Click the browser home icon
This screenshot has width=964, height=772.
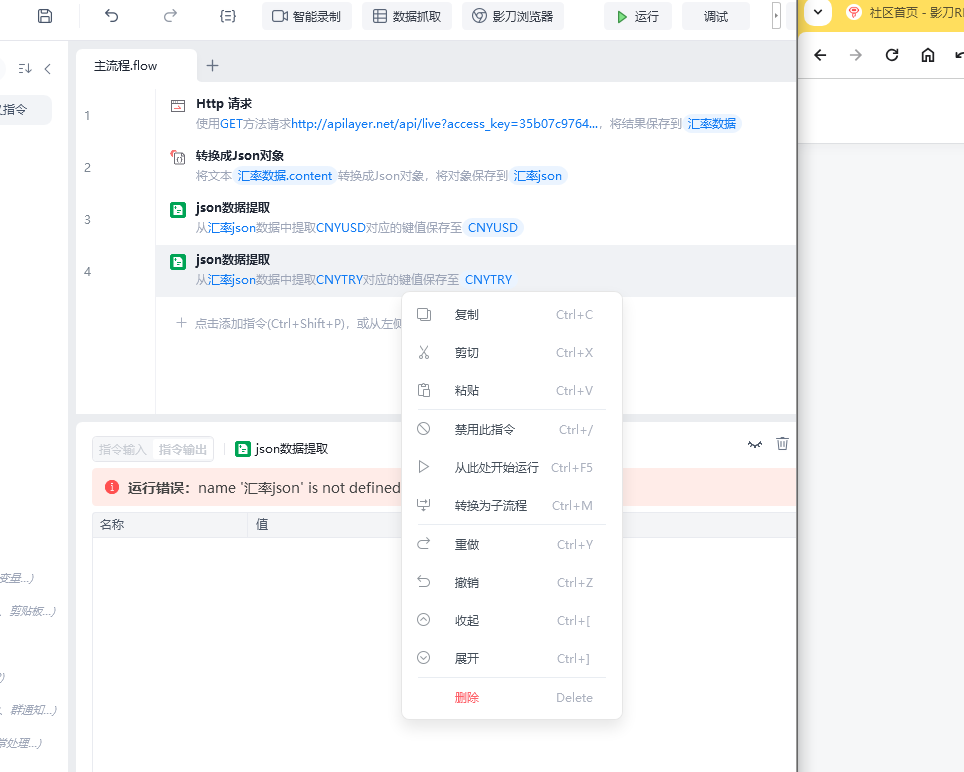click(928, 55)
